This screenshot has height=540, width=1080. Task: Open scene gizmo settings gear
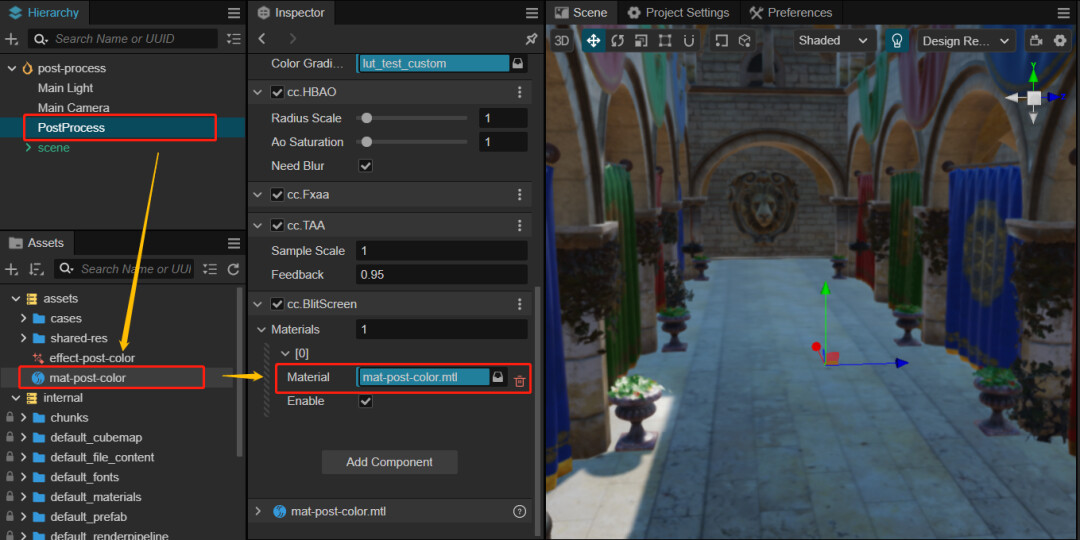pyautogui.click(x=1060, y=41)
